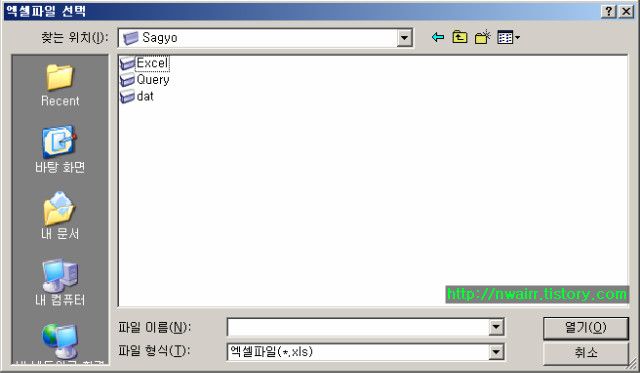Click the Open (열기) button

586,328
